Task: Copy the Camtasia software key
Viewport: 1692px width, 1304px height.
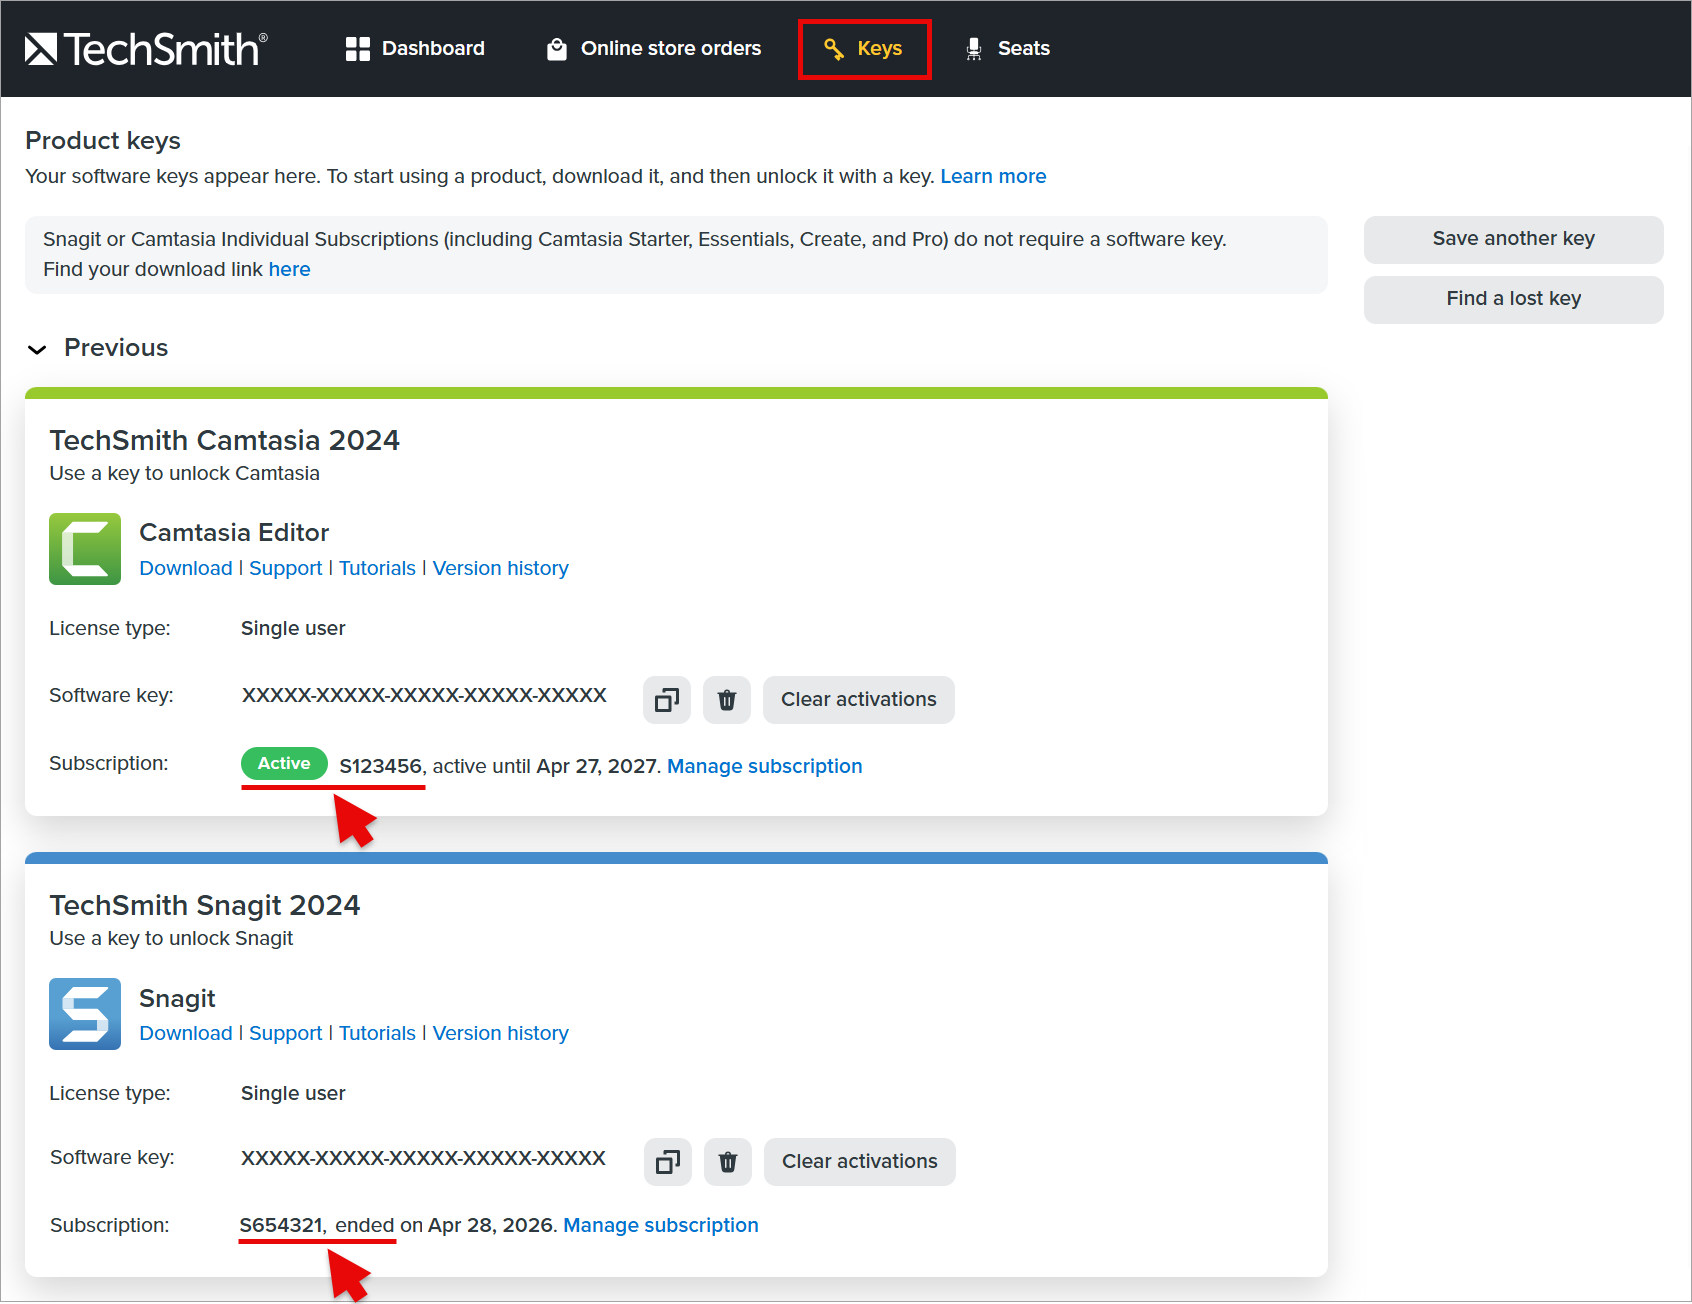Action: pyautogui.click(x=667, y=700)
